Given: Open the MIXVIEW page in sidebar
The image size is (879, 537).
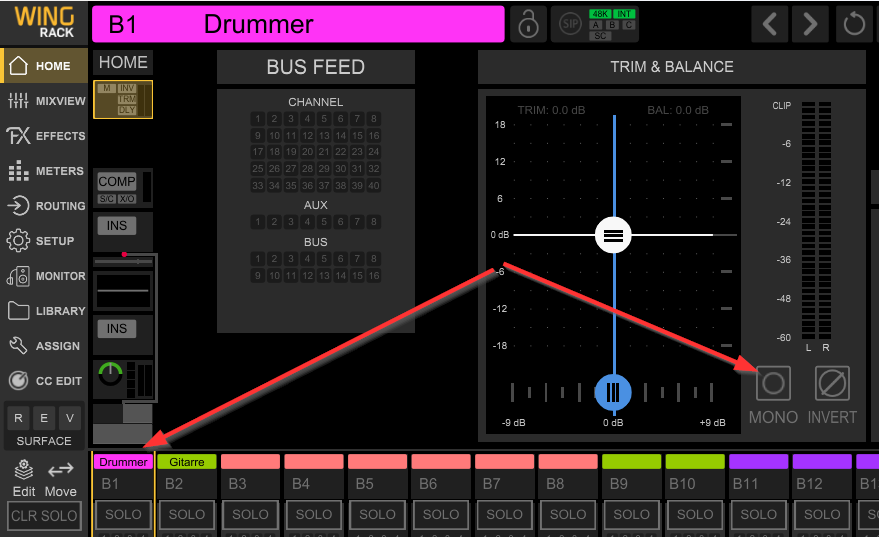Looking at the screenshot, I should (x=44, y=101).
